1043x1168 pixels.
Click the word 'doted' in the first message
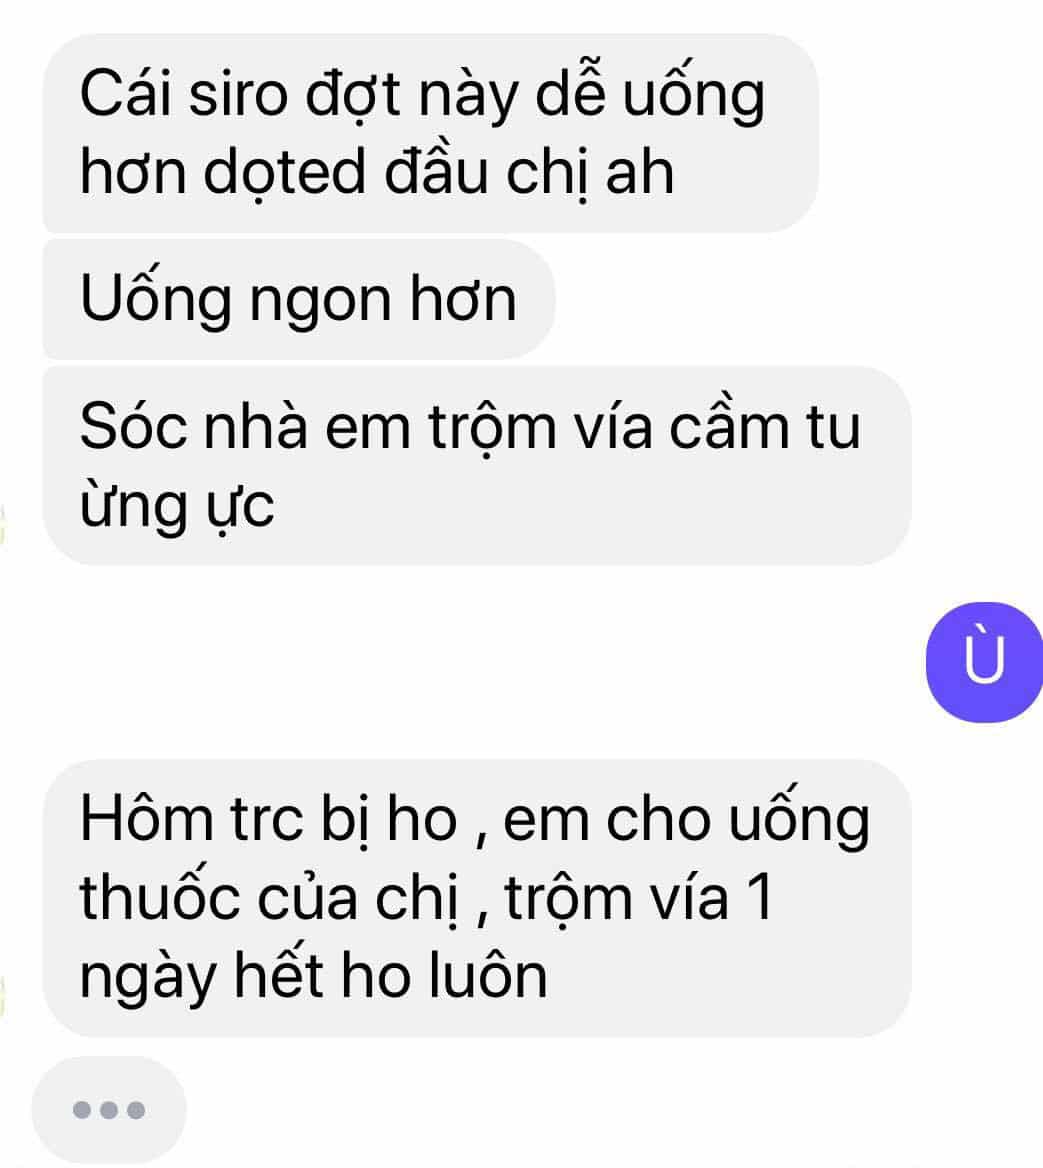tap(284, 173)
